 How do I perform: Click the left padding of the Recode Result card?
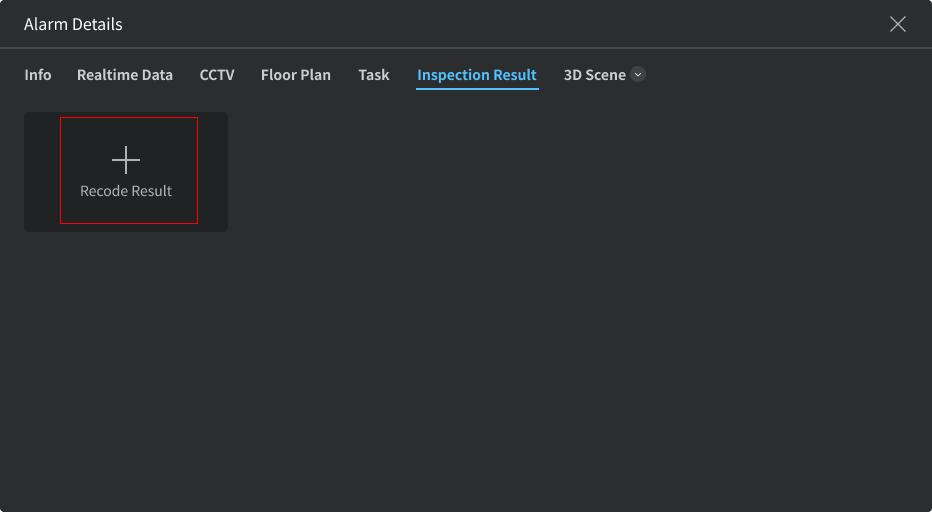pos(42,172)
